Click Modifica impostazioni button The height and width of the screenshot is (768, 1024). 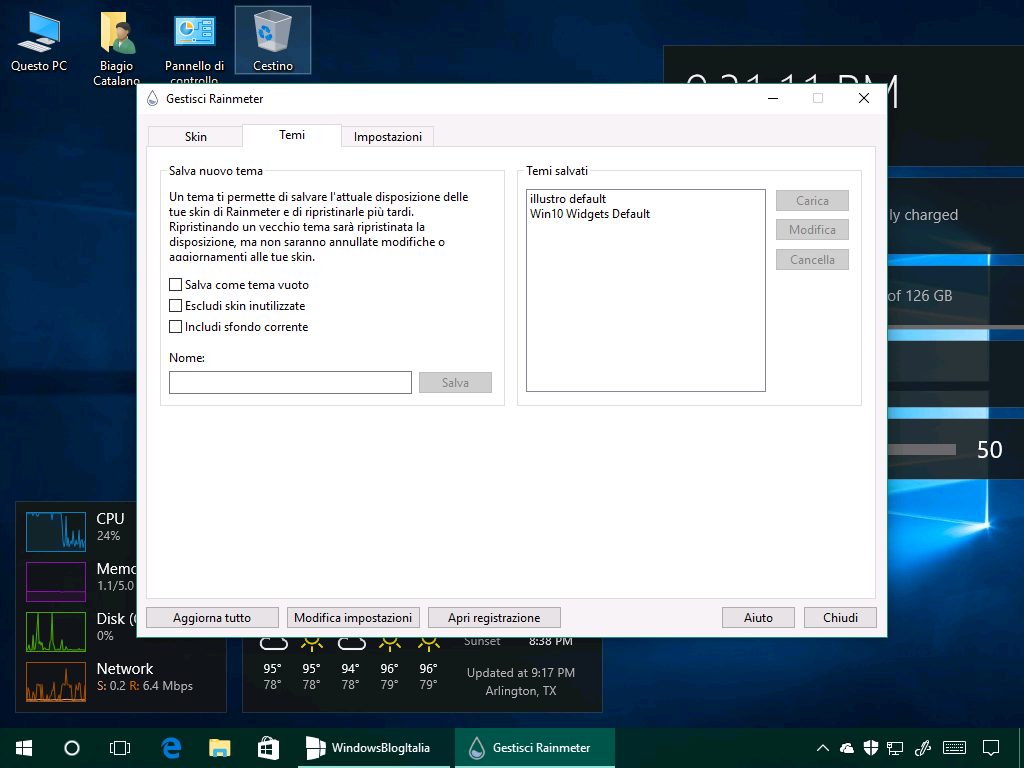pyautogui.click(x=353, y=618)
